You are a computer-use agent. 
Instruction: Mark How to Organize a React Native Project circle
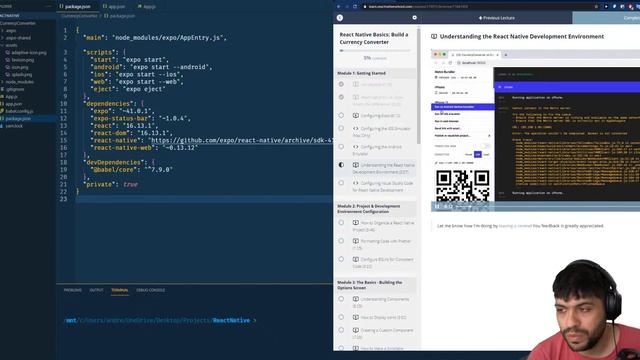tap(341, 223)
